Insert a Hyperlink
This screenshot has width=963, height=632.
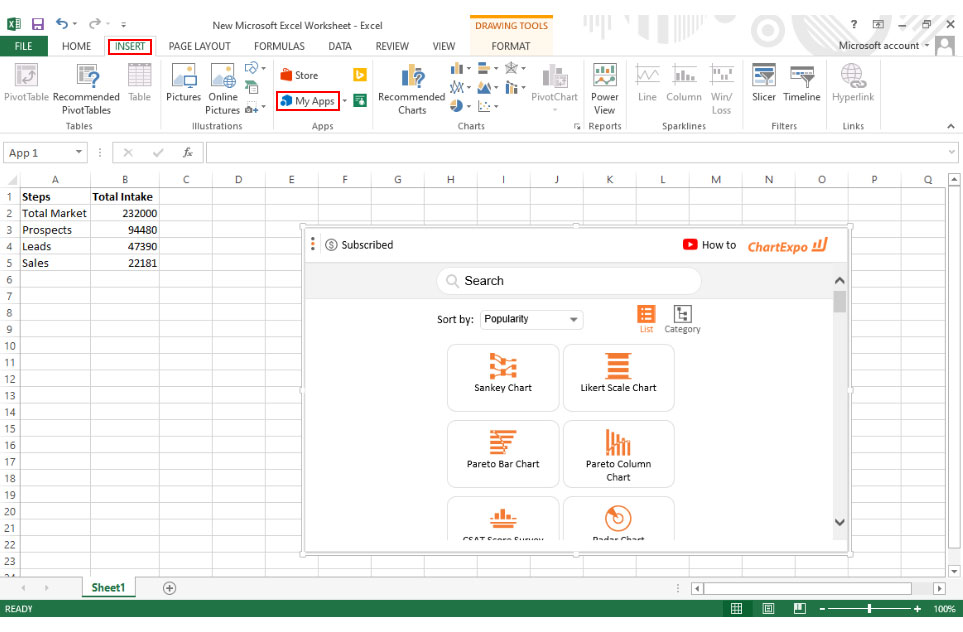tap(853, 83)
